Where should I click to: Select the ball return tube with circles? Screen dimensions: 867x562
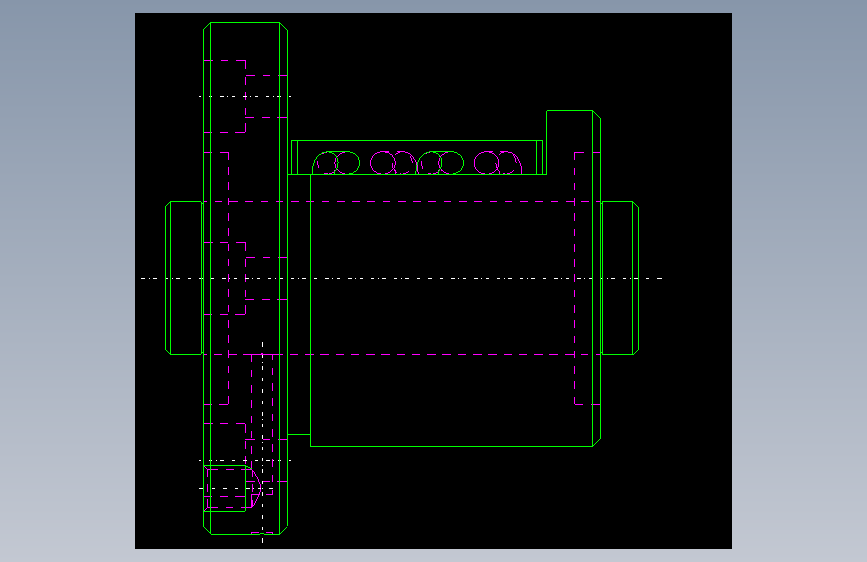[x=417, y=158]
